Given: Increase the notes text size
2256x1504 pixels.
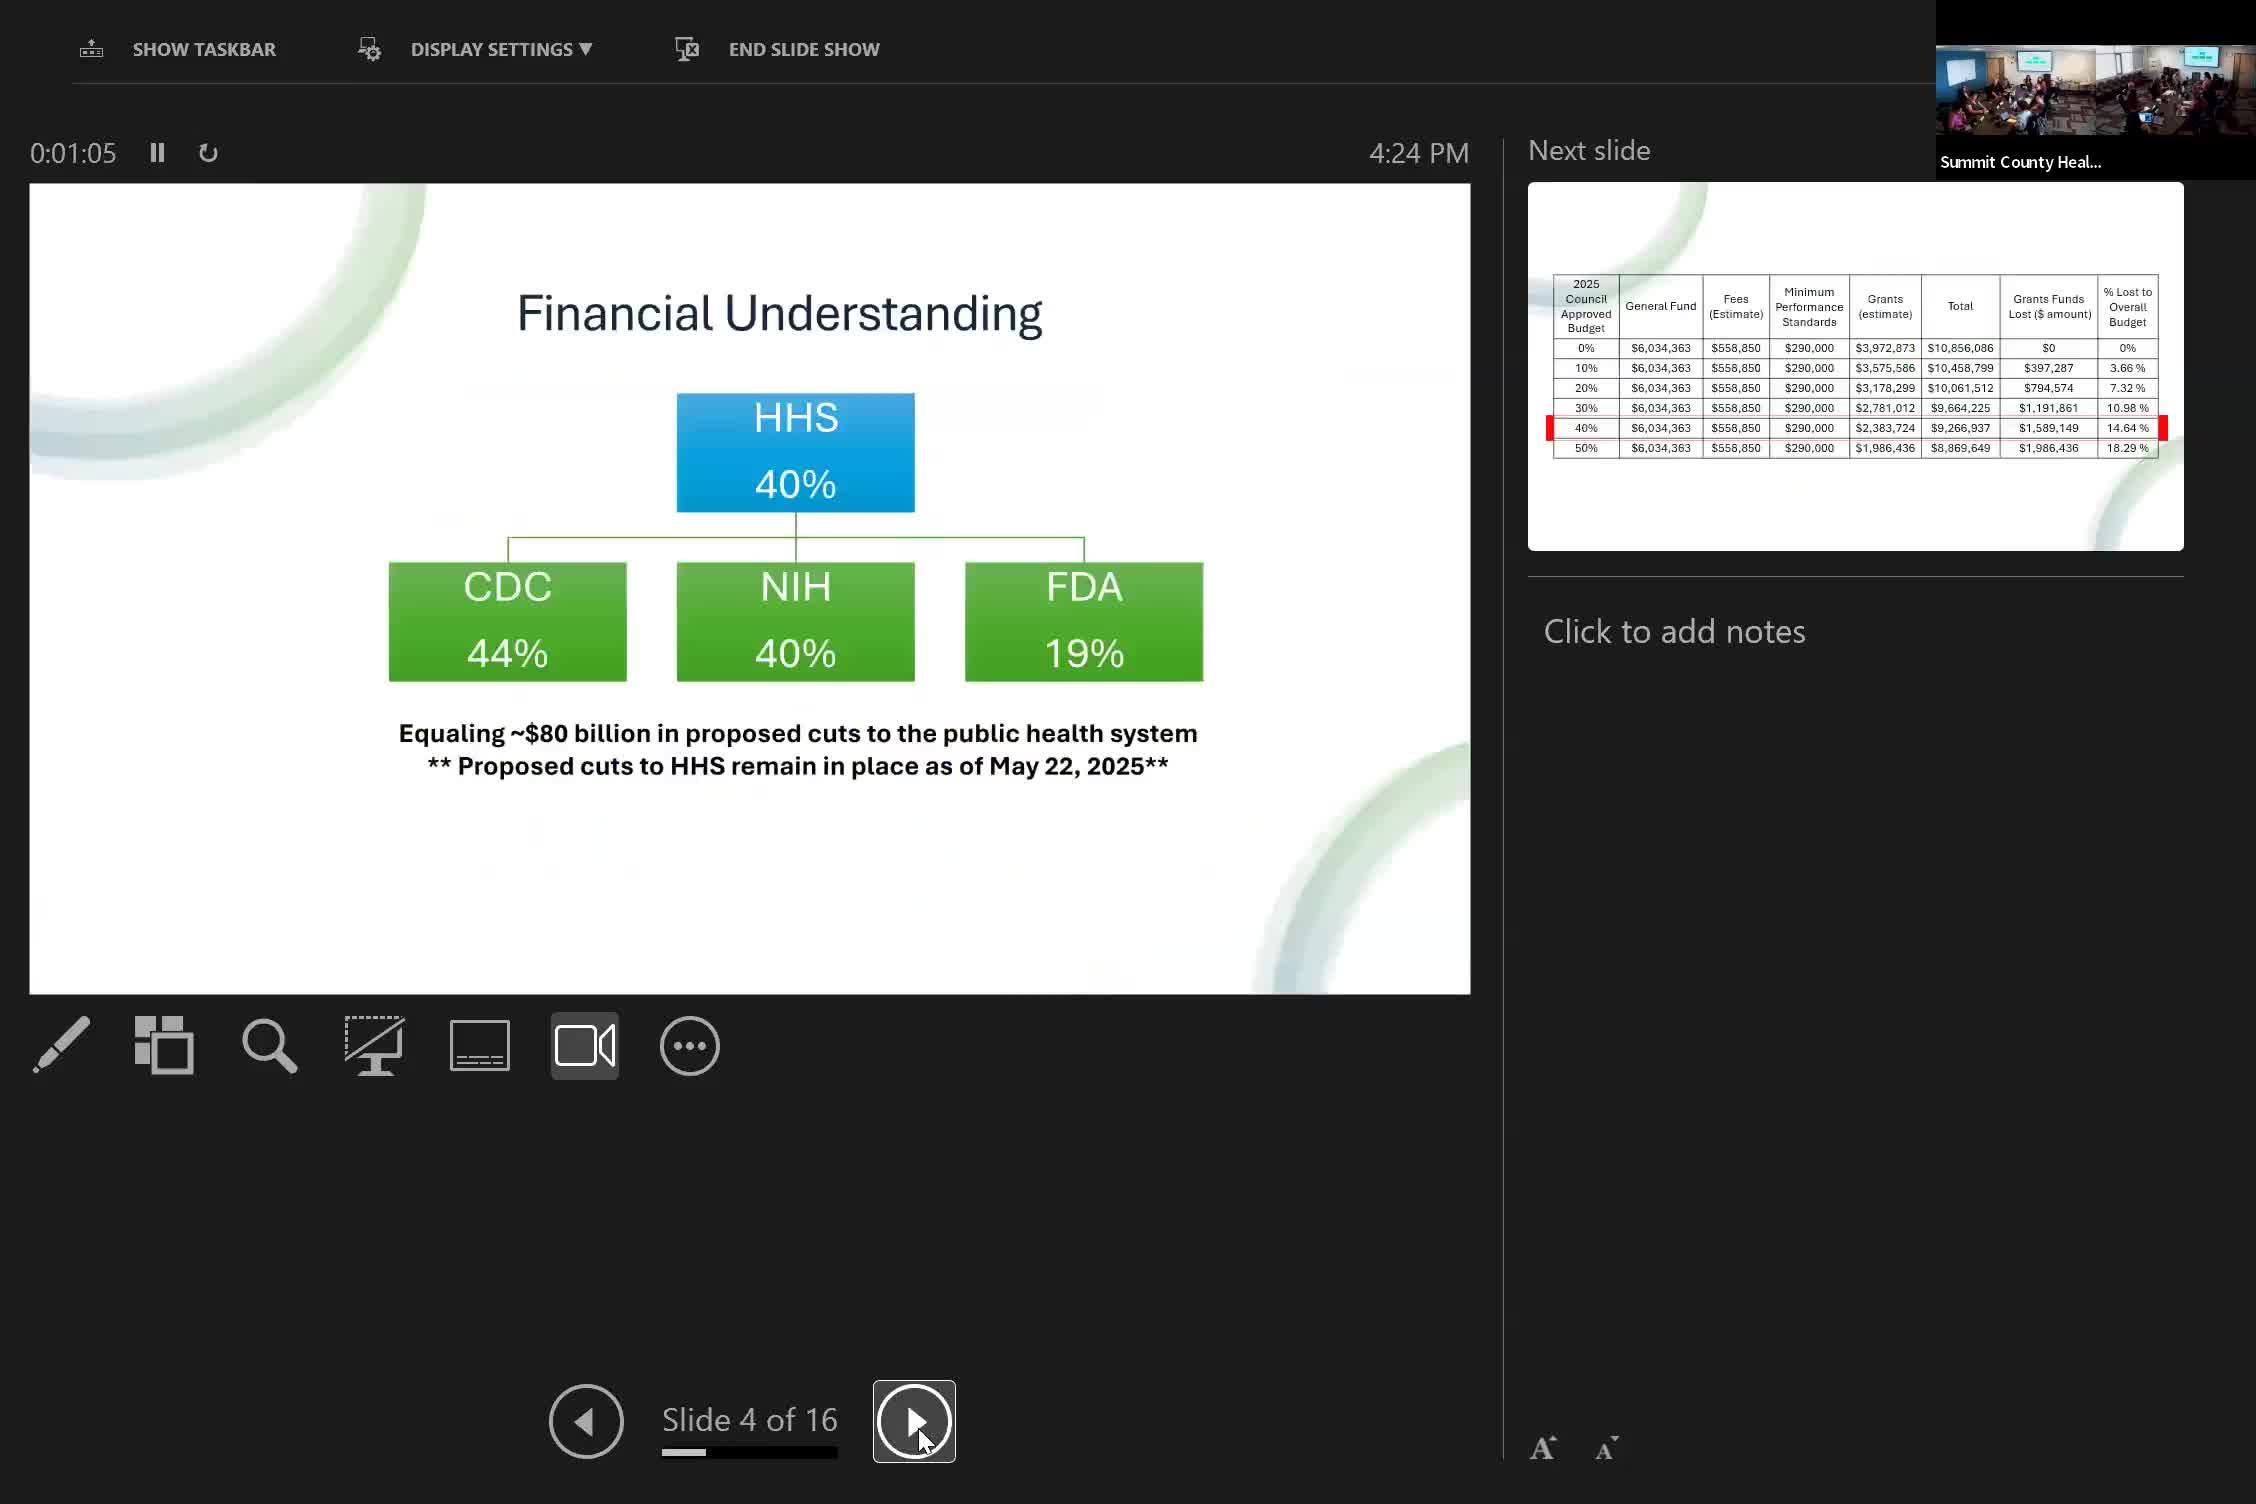Looking at the screenshot, I should coord(1543,1448).
